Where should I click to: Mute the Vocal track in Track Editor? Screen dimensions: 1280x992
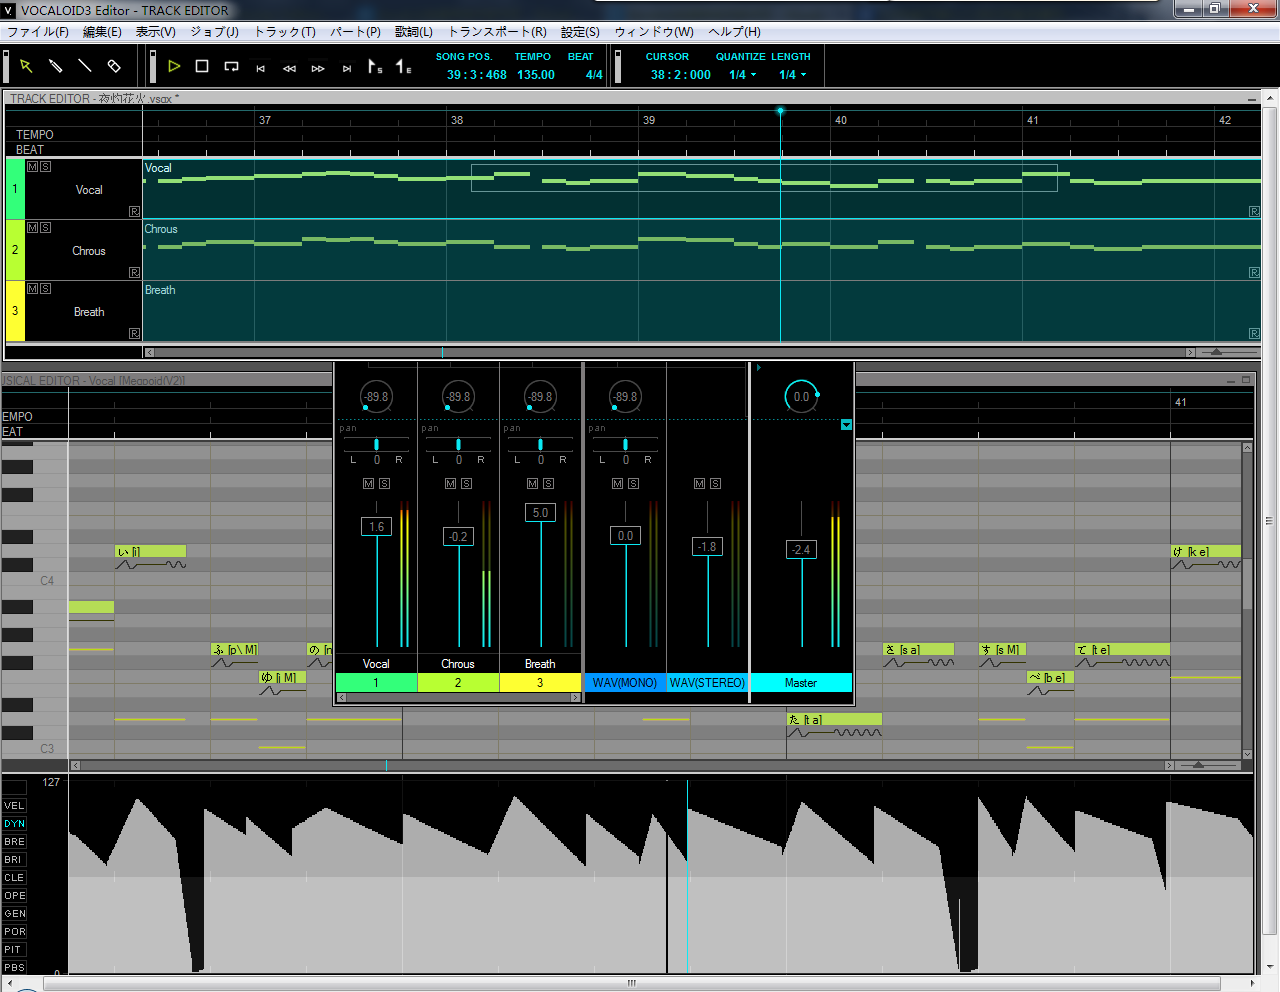pos(33,167)
